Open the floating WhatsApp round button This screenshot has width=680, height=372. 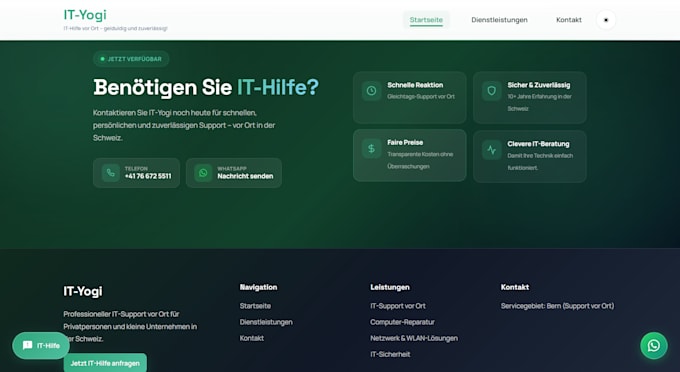(x=654, y=346)
